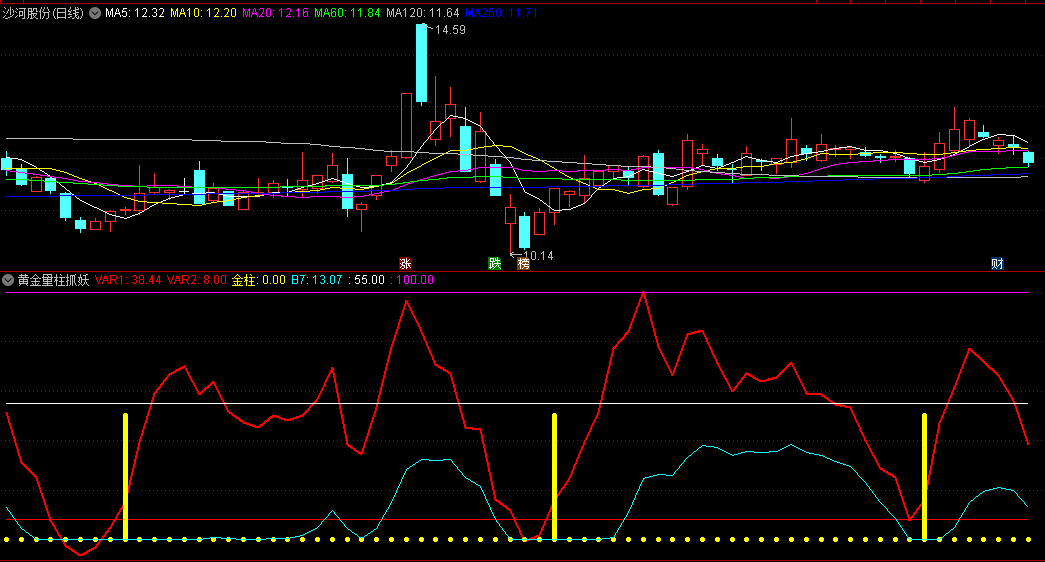
Task: Click the 14.59 high price label
Action: [450, 30]
